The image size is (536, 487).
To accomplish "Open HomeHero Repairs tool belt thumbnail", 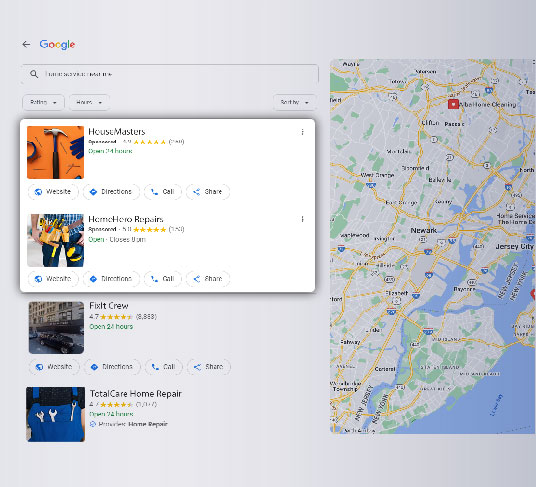I will [55, 240].
